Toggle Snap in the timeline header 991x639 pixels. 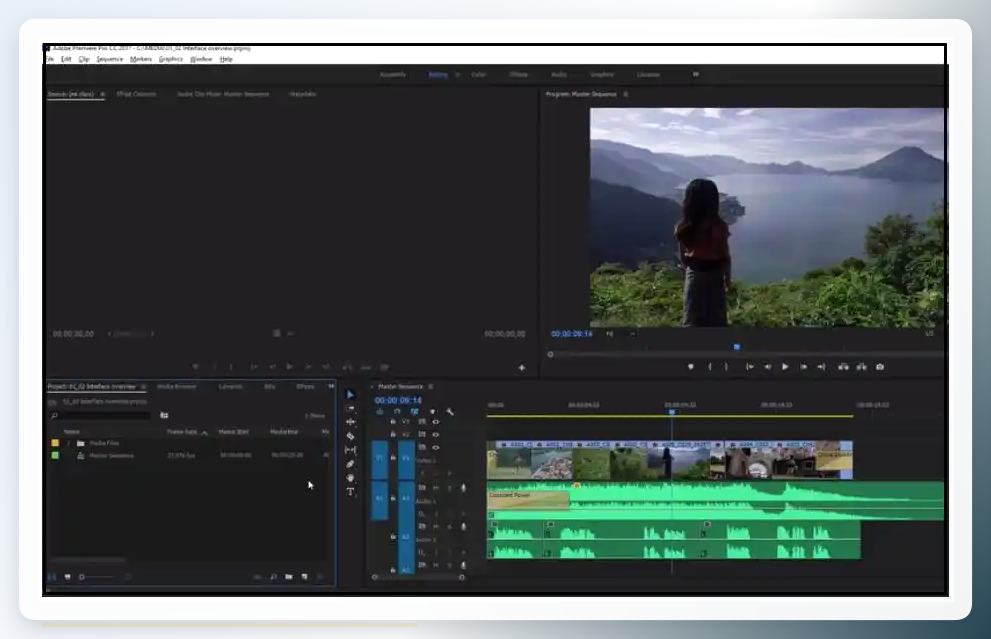tap(397, 411)
